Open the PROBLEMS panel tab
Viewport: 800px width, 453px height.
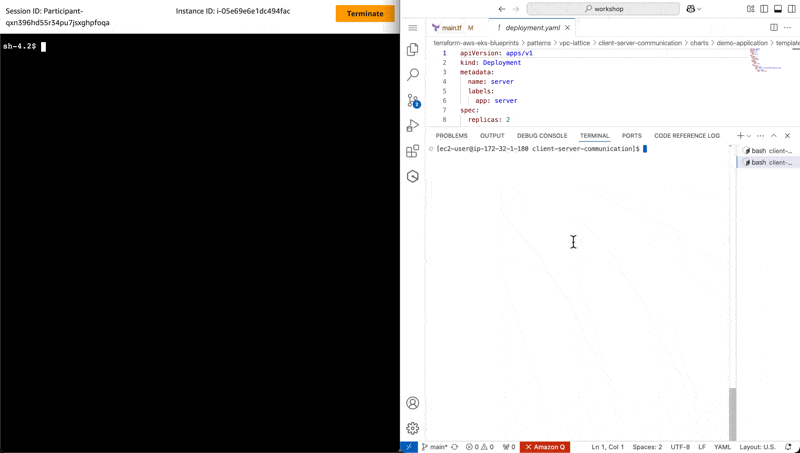[x=452, y=136]
